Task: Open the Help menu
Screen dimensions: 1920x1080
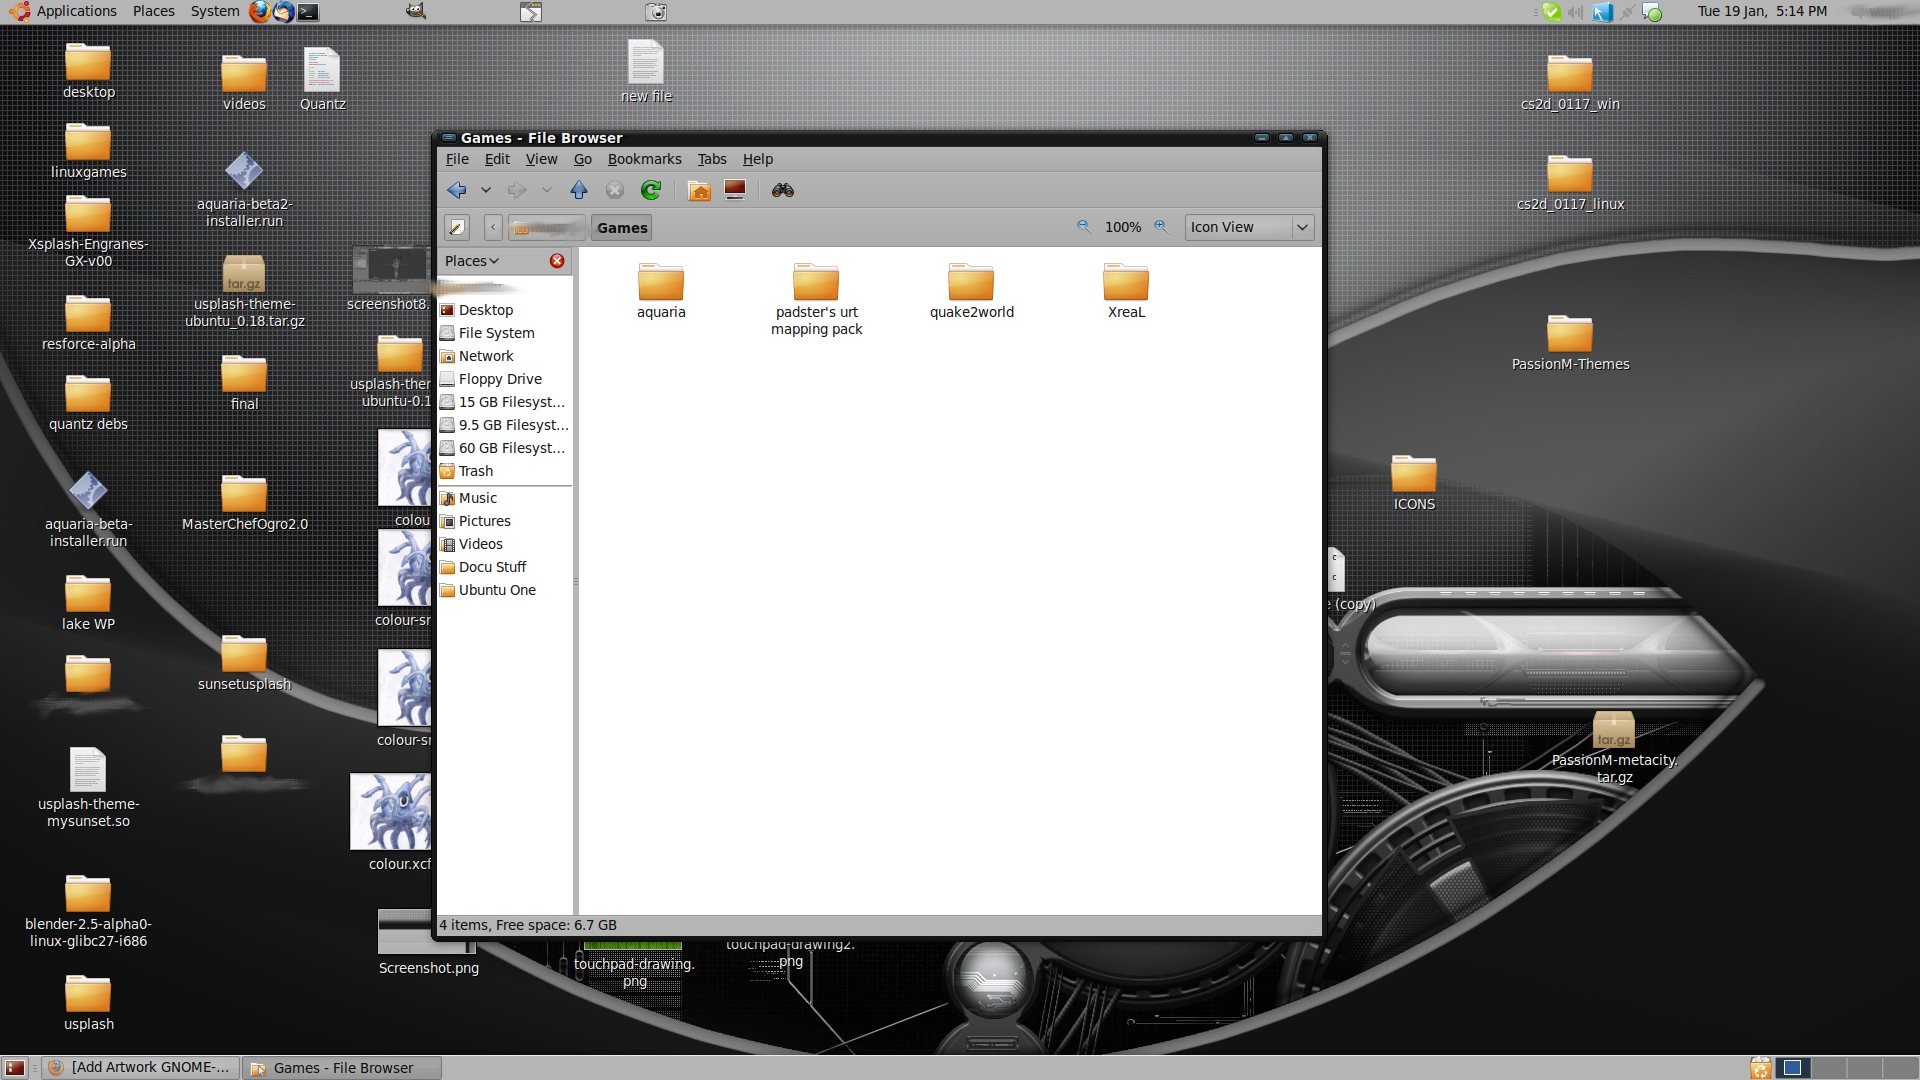Action: (758, 159)
